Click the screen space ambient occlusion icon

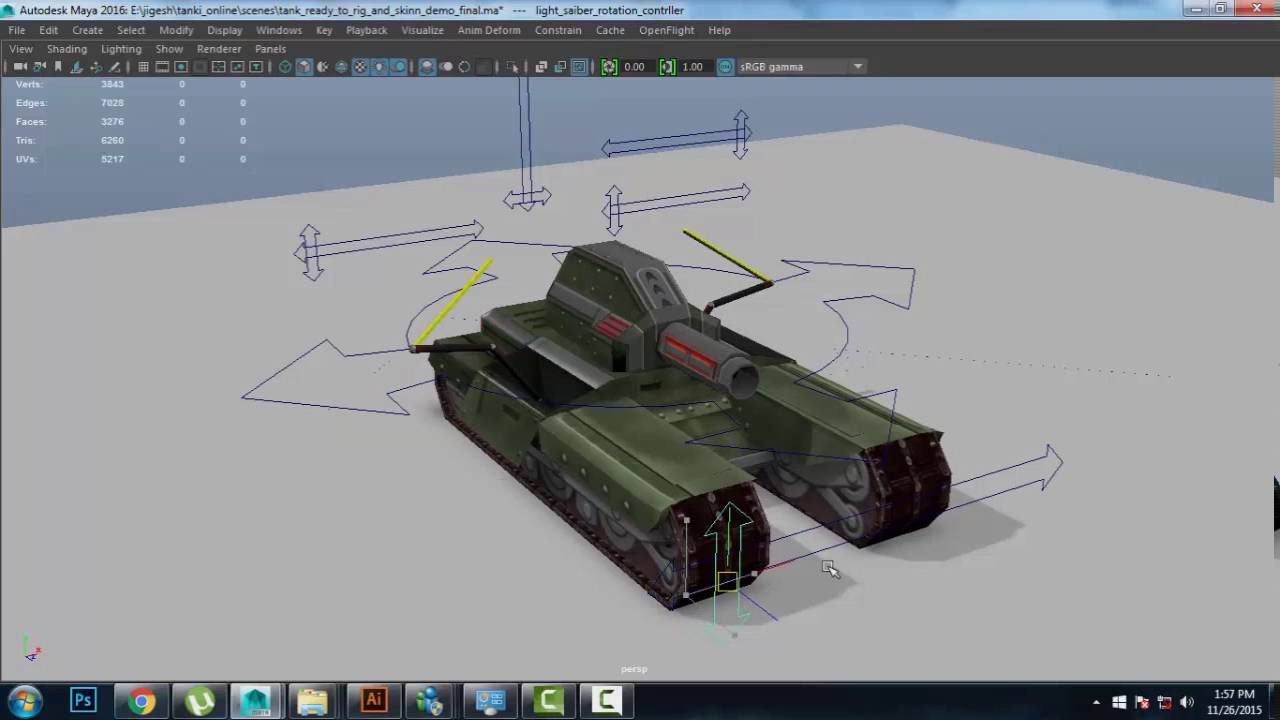(x=427, y=67)
